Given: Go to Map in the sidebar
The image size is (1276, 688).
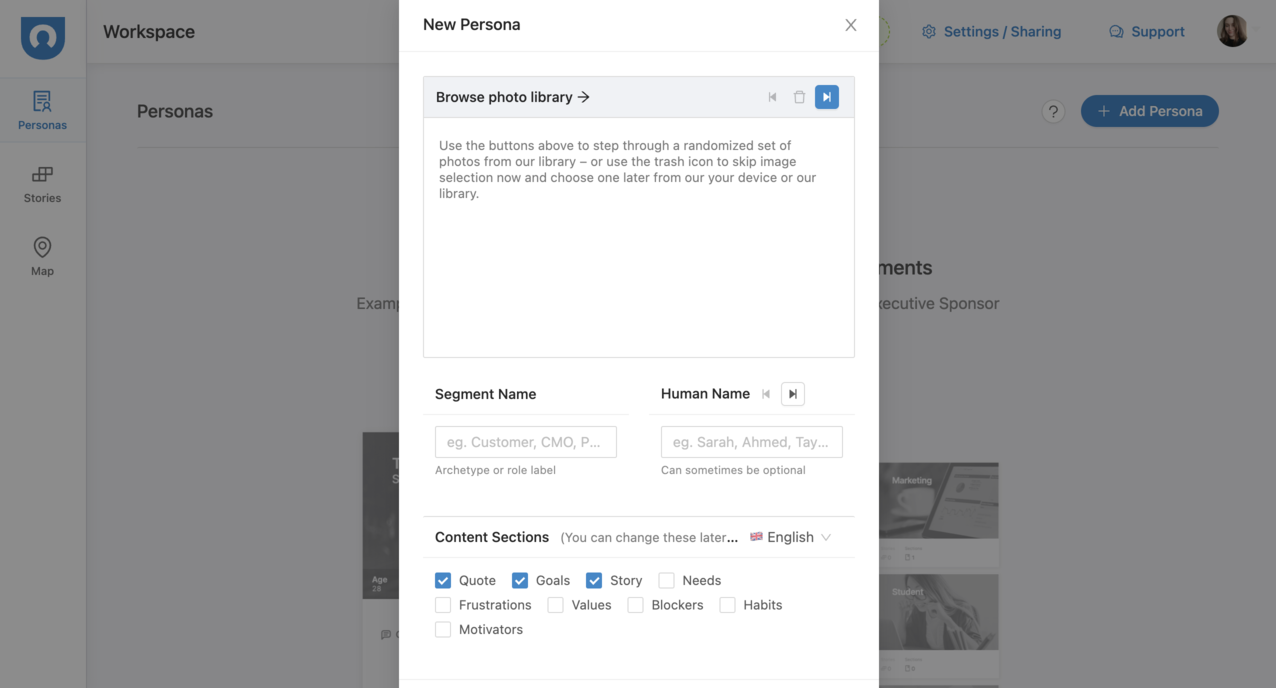Looking at the screenshot, I should point(42,257).
